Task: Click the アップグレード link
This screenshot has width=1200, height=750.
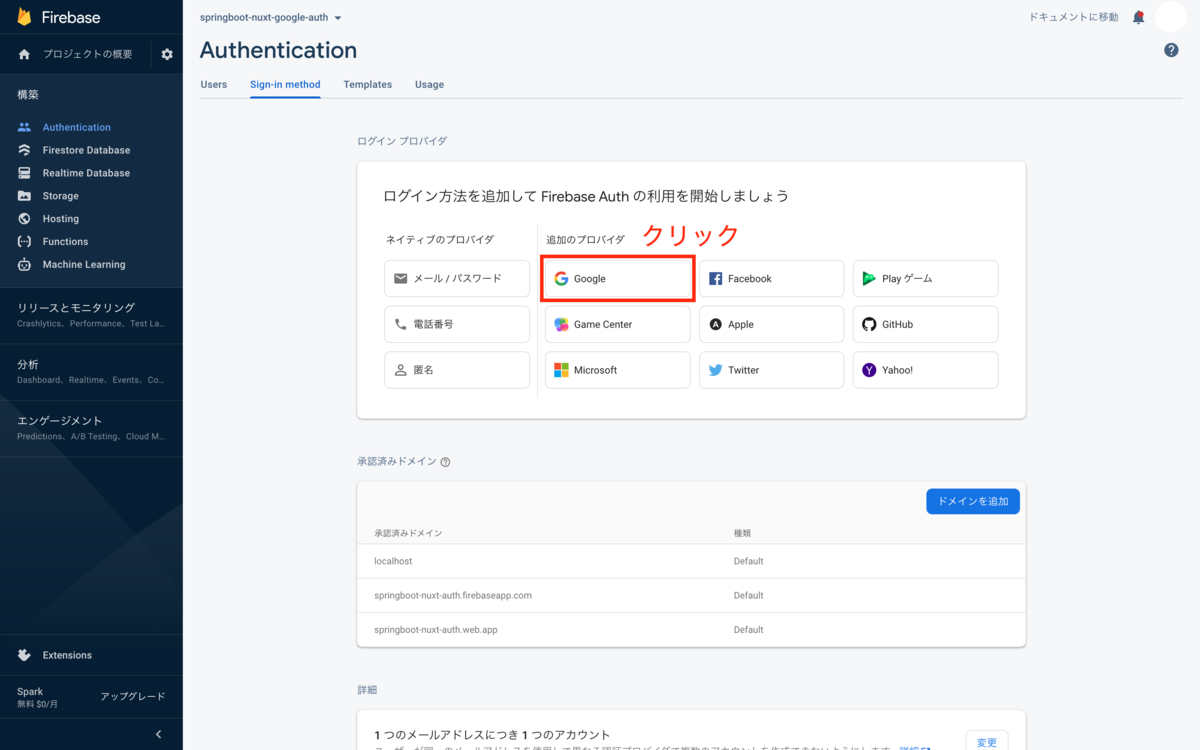Action: (x=133, y=696)
